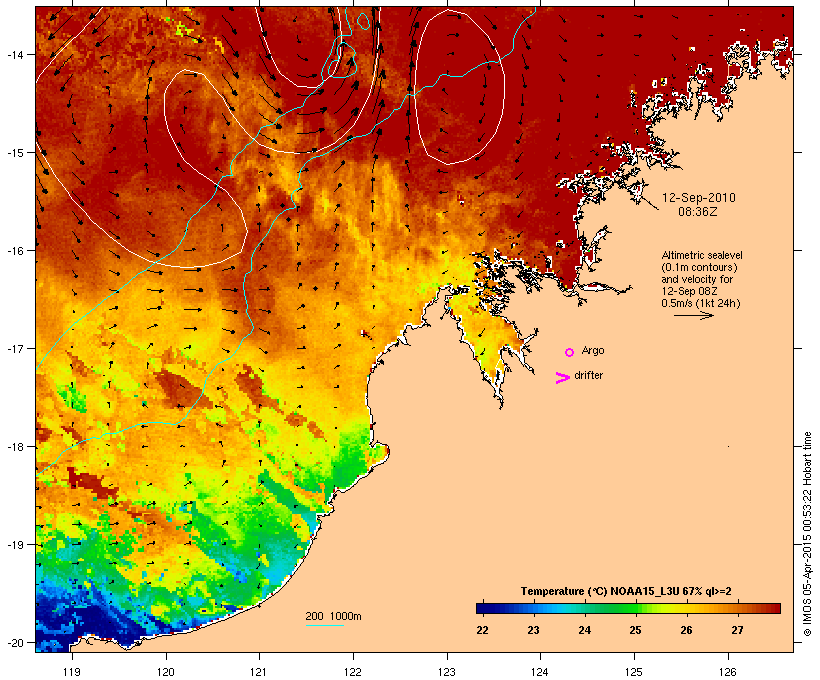Viewport: 820px width, 680px height.
Task: Click the latitude label '-18'
Action: point(14,447)
